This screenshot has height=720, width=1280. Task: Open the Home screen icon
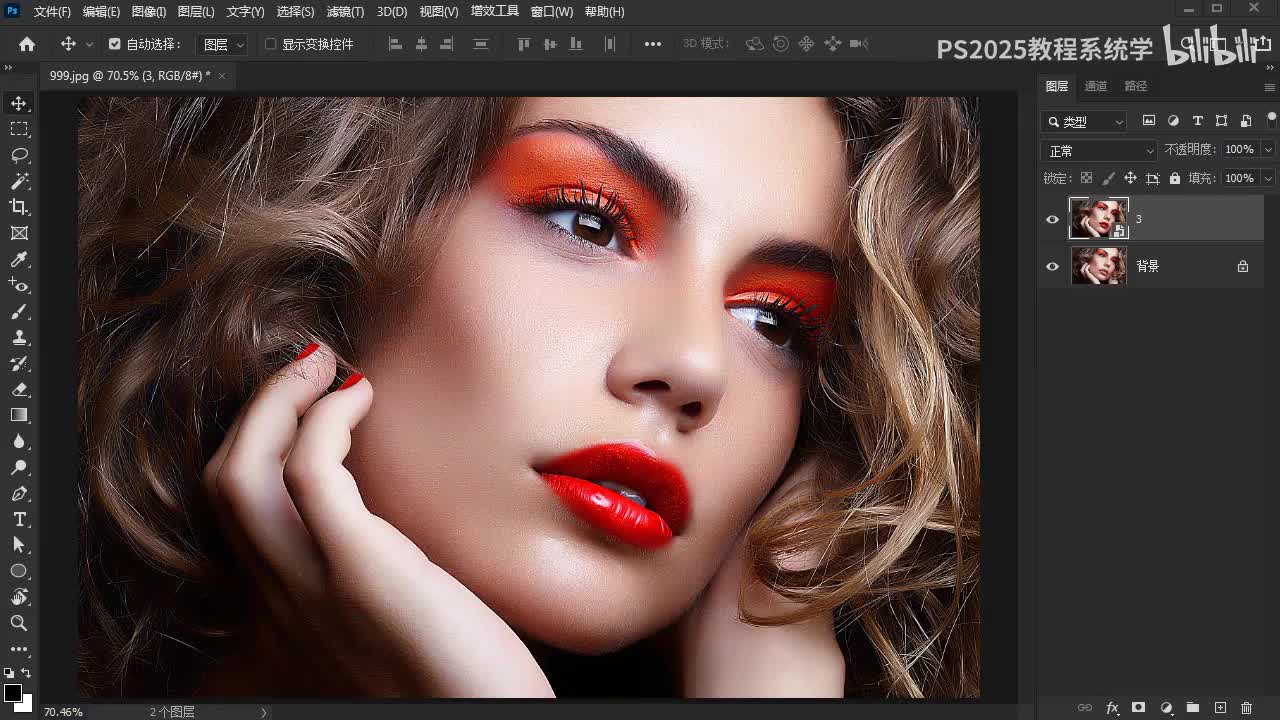(x=27, y=44)
